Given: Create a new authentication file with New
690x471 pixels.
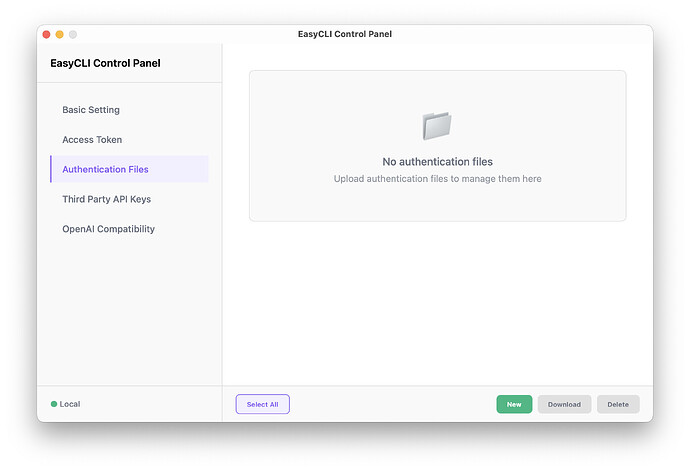Looking at the screenshot, I should [514, 404].
